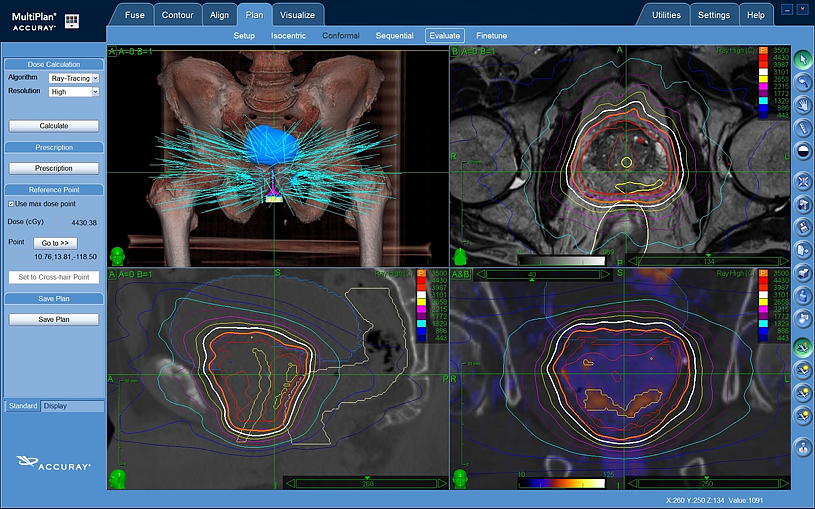Open the Help tab
Screen dimensions: 815x509
(x=756, y=15)
